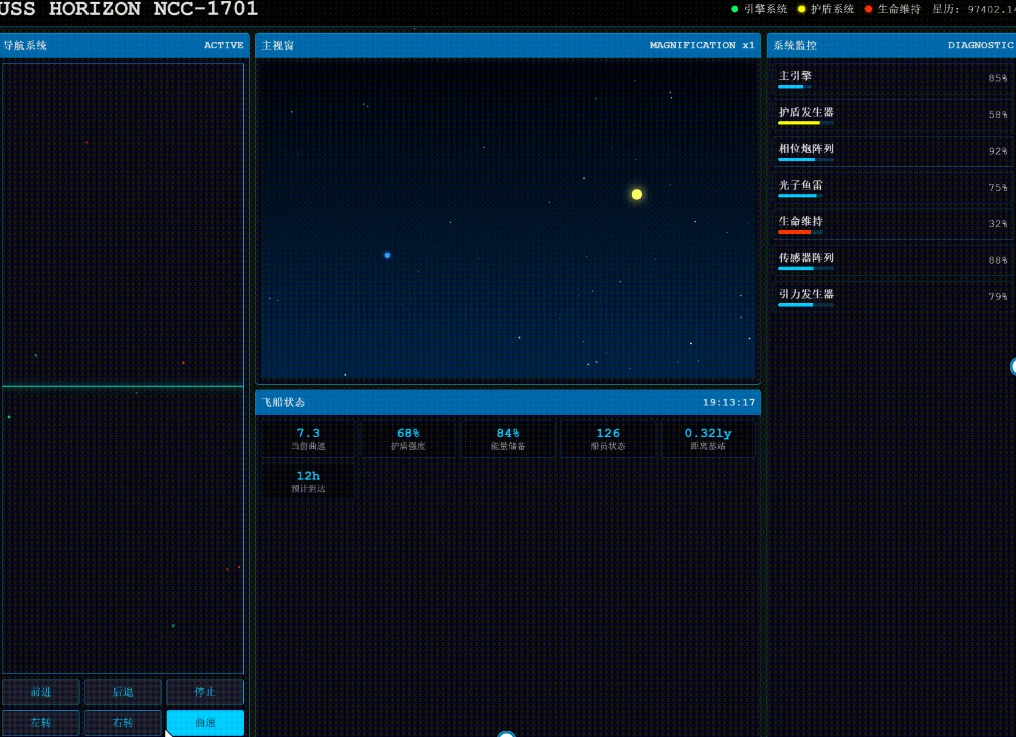Click the red 生命维持 level bar in monitor
The width and height of the screenshot is (1016, 737).
coord(800,232)
